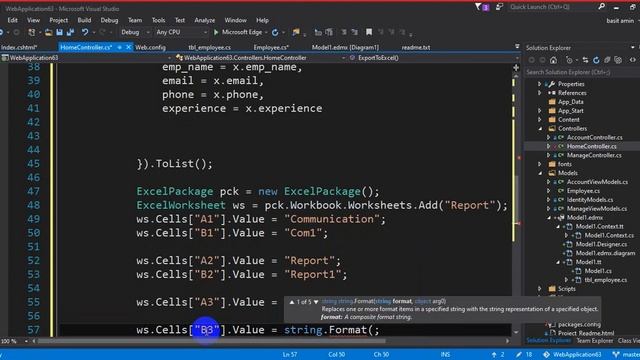Expand the Scripts folder

(x=540, y=289)
